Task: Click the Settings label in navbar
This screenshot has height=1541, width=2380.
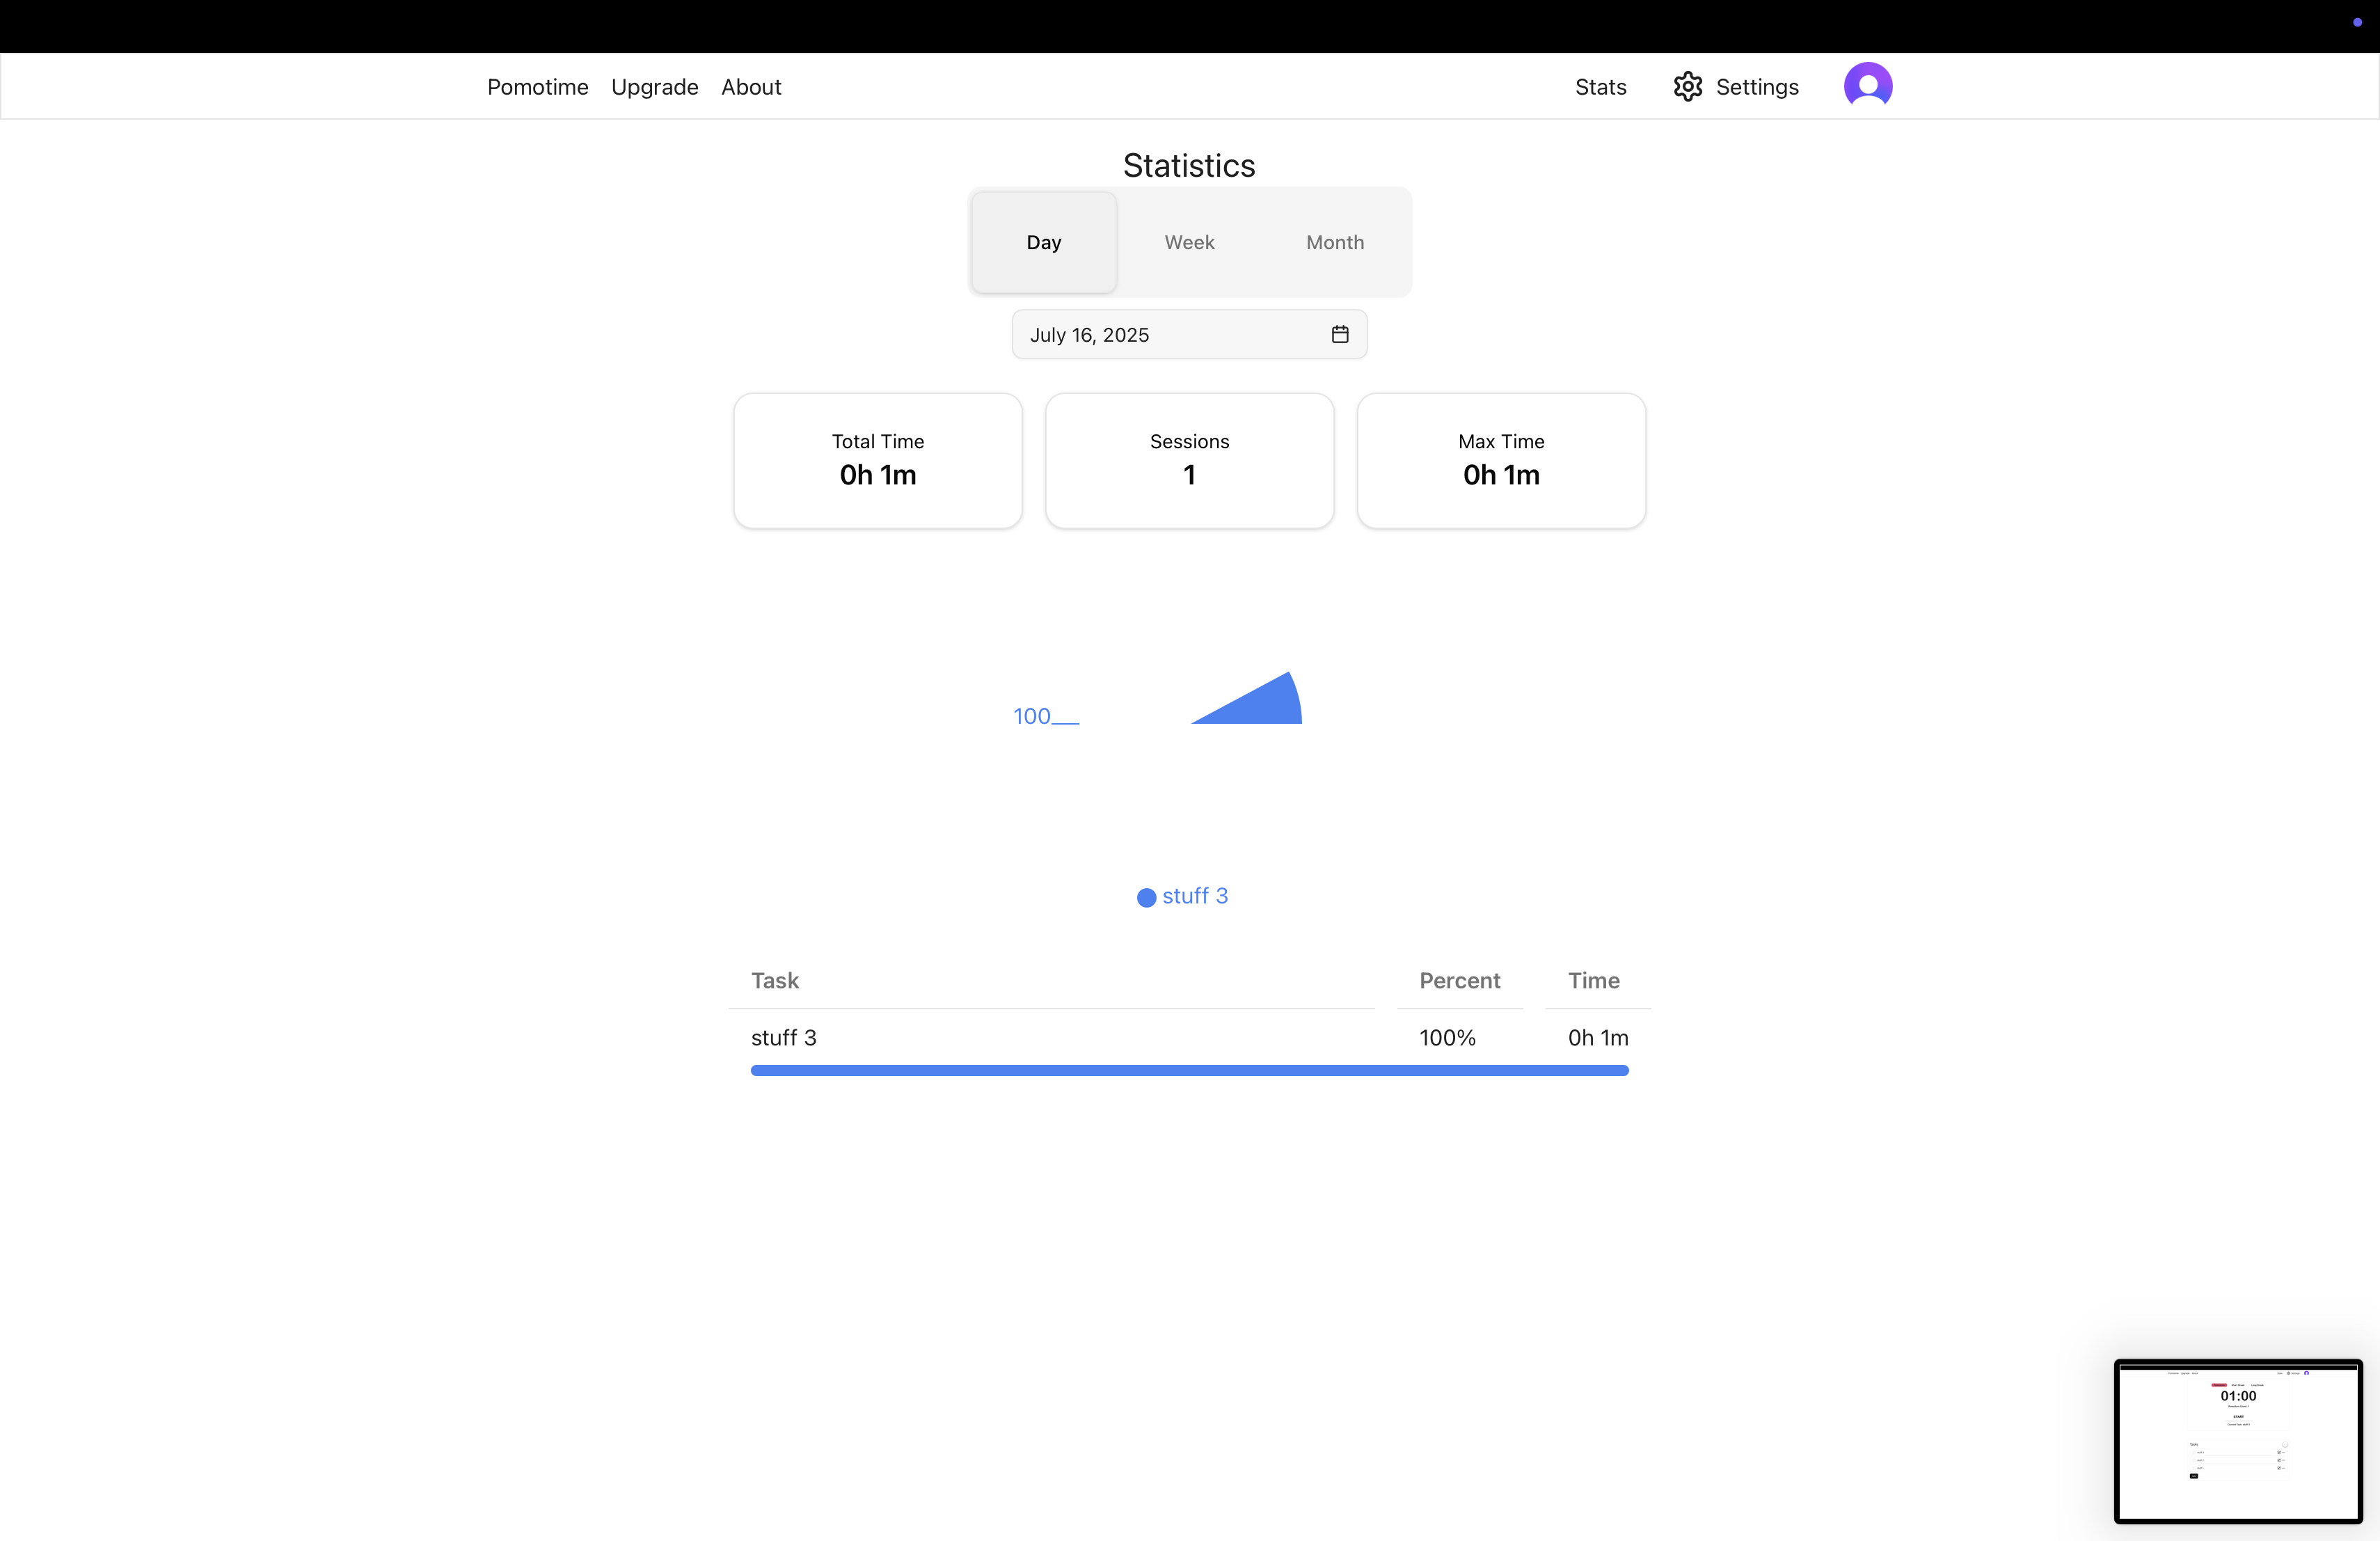Action: [x=1757, y=87]
